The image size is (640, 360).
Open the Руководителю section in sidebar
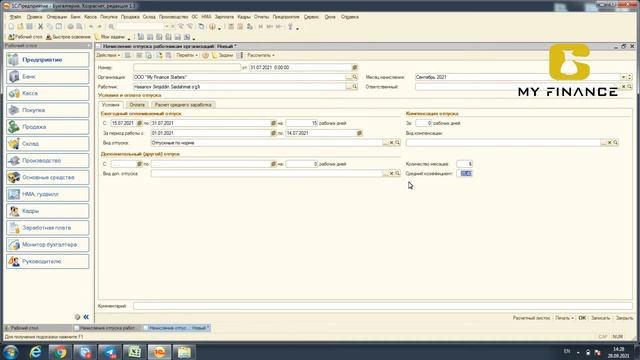point(48,261)
